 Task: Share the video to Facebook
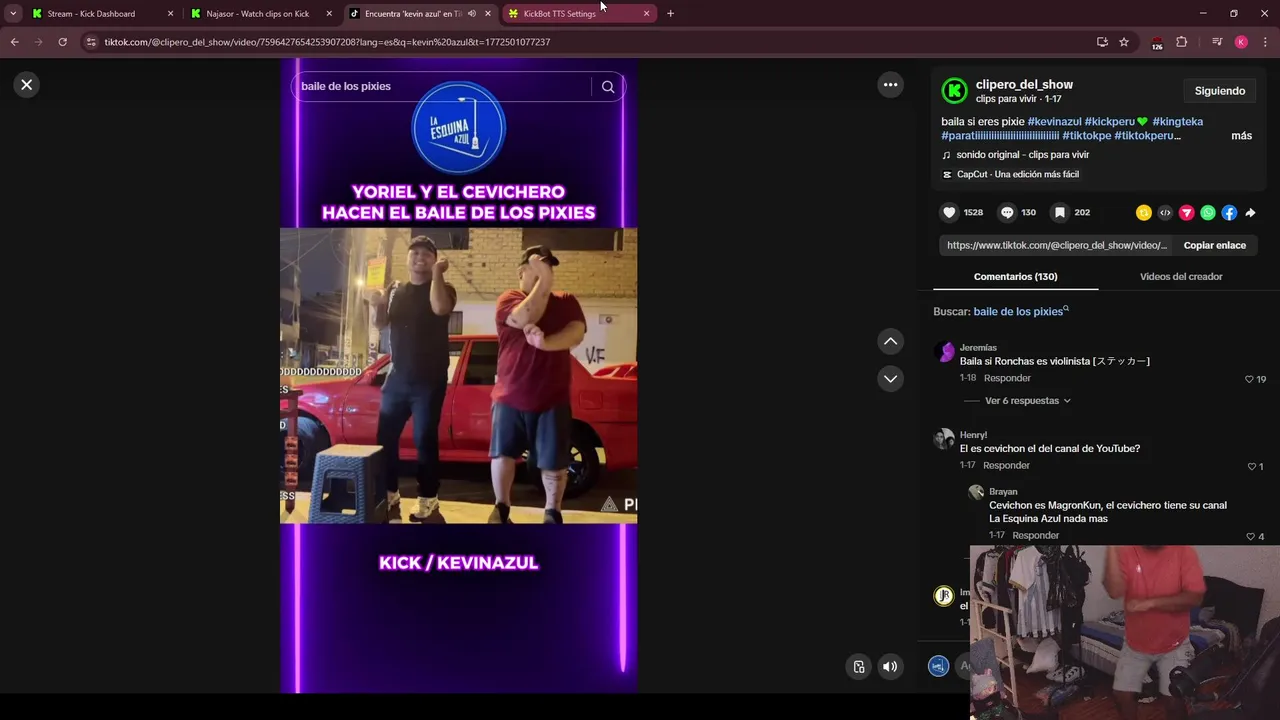(x=1229, y=213)
